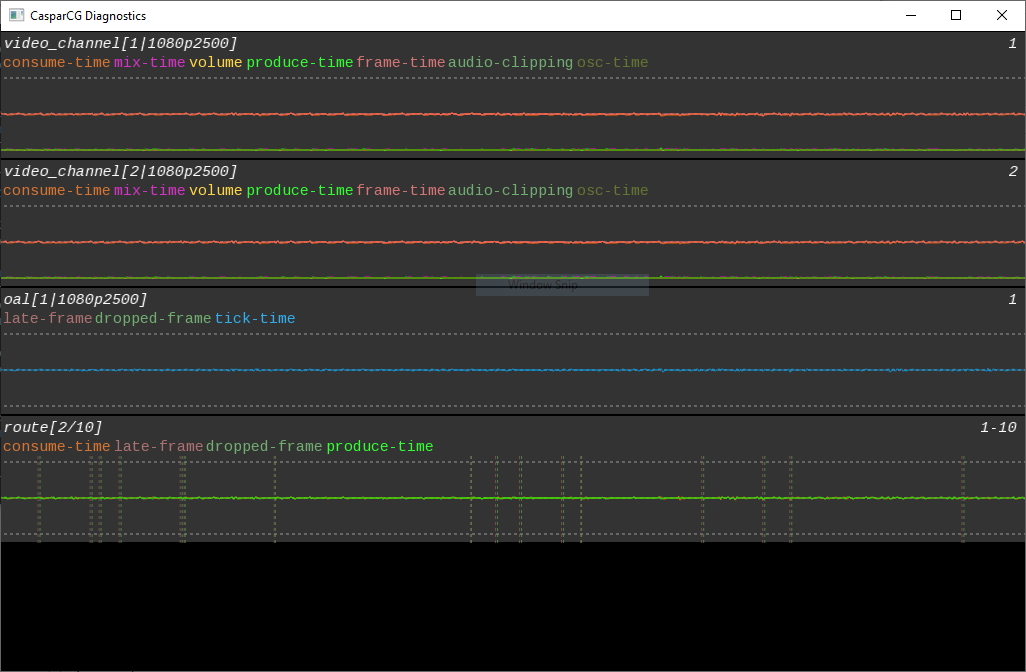
Task: Click frame-time label in video_channel 2 graph
Action: pyautogui.click(x=401, y=190)
